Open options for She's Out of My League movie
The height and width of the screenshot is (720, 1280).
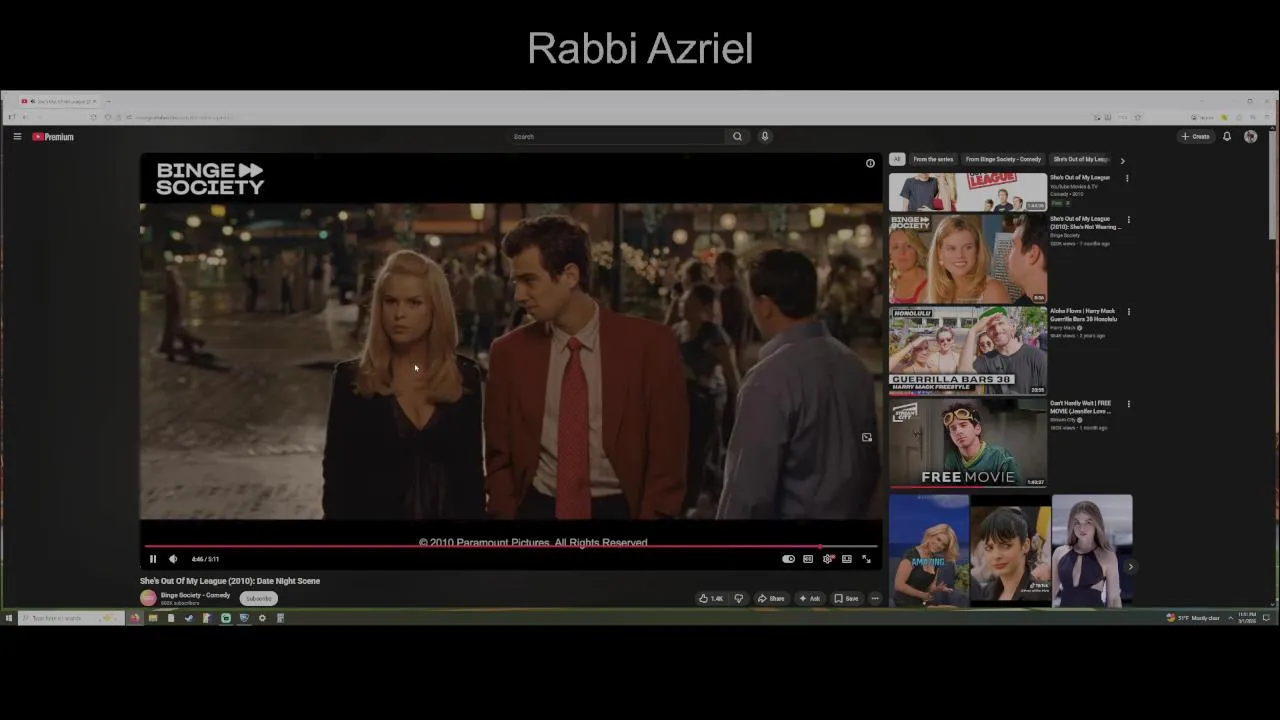1127,179
